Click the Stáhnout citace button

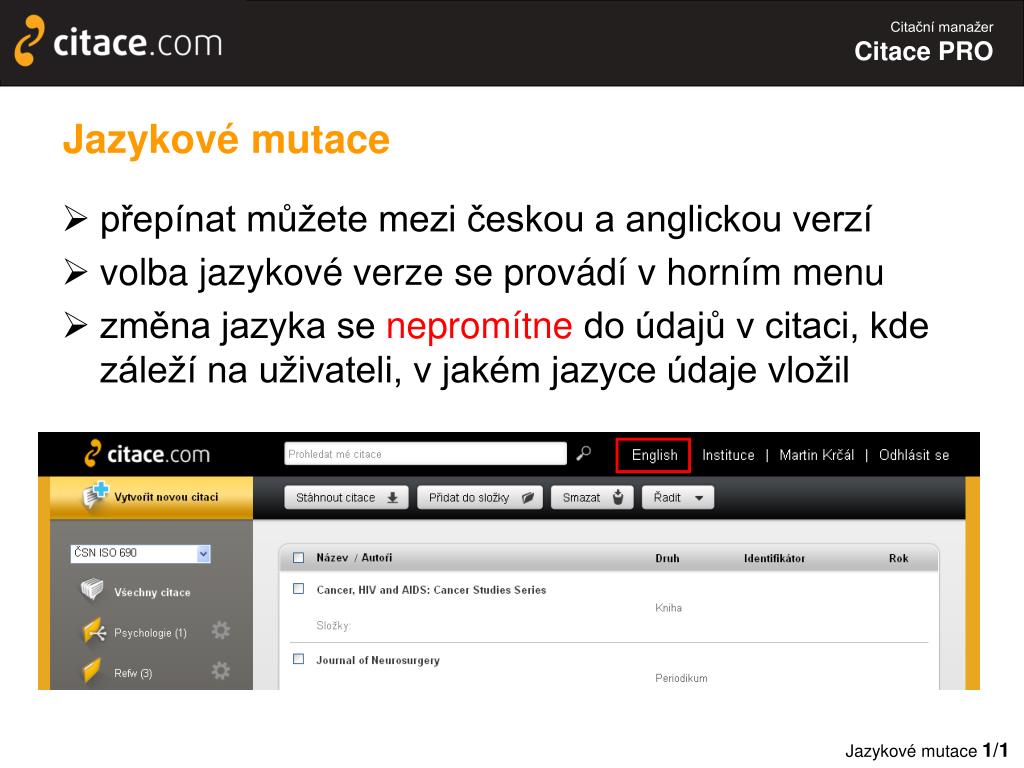(x=346, y=498)
